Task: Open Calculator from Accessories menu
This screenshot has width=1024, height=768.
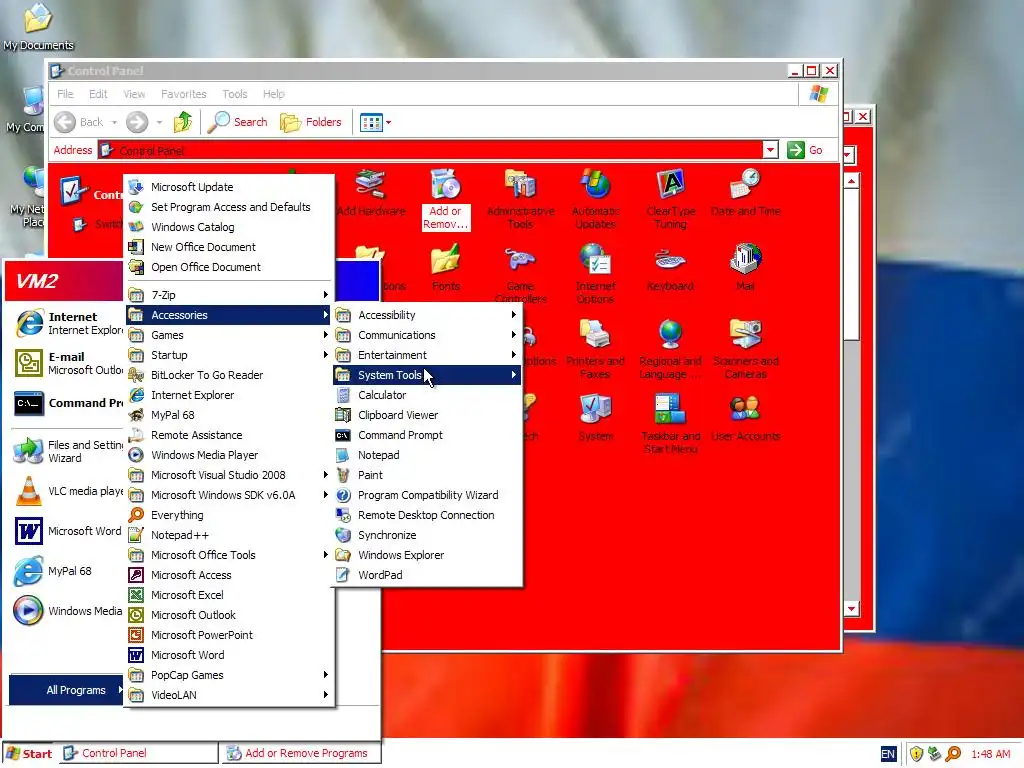Action: [428, 395]
